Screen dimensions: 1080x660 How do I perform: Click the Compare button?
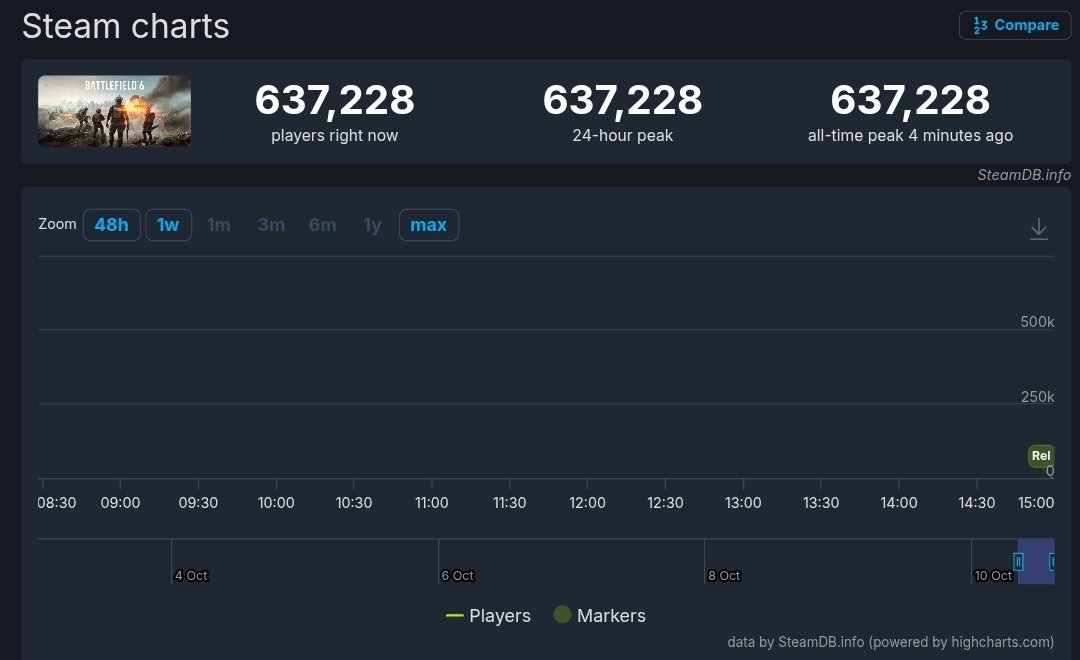coord(1015,25)
